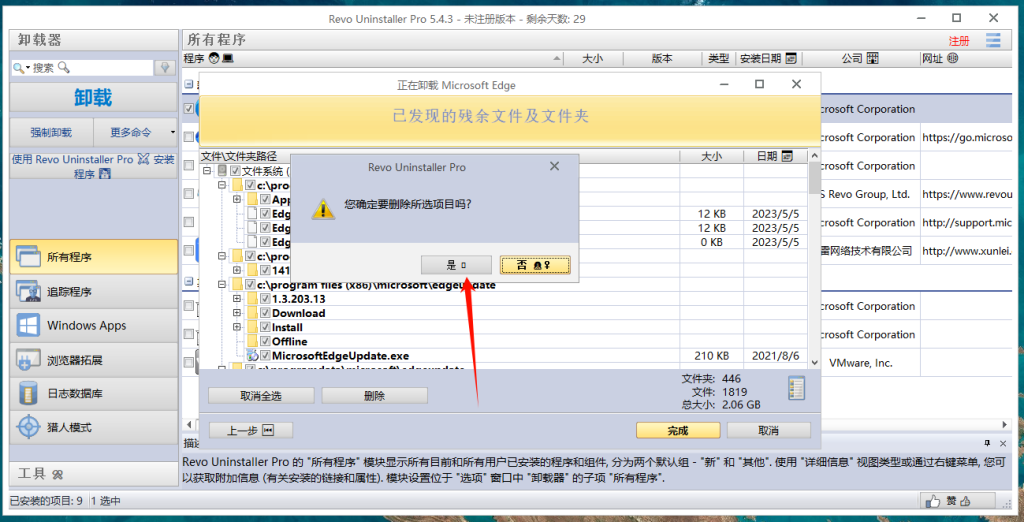Click the leftover list scroll-down arrow
Image resolution: width=1024 pixels, height=522 pixels.
point(814,361)
